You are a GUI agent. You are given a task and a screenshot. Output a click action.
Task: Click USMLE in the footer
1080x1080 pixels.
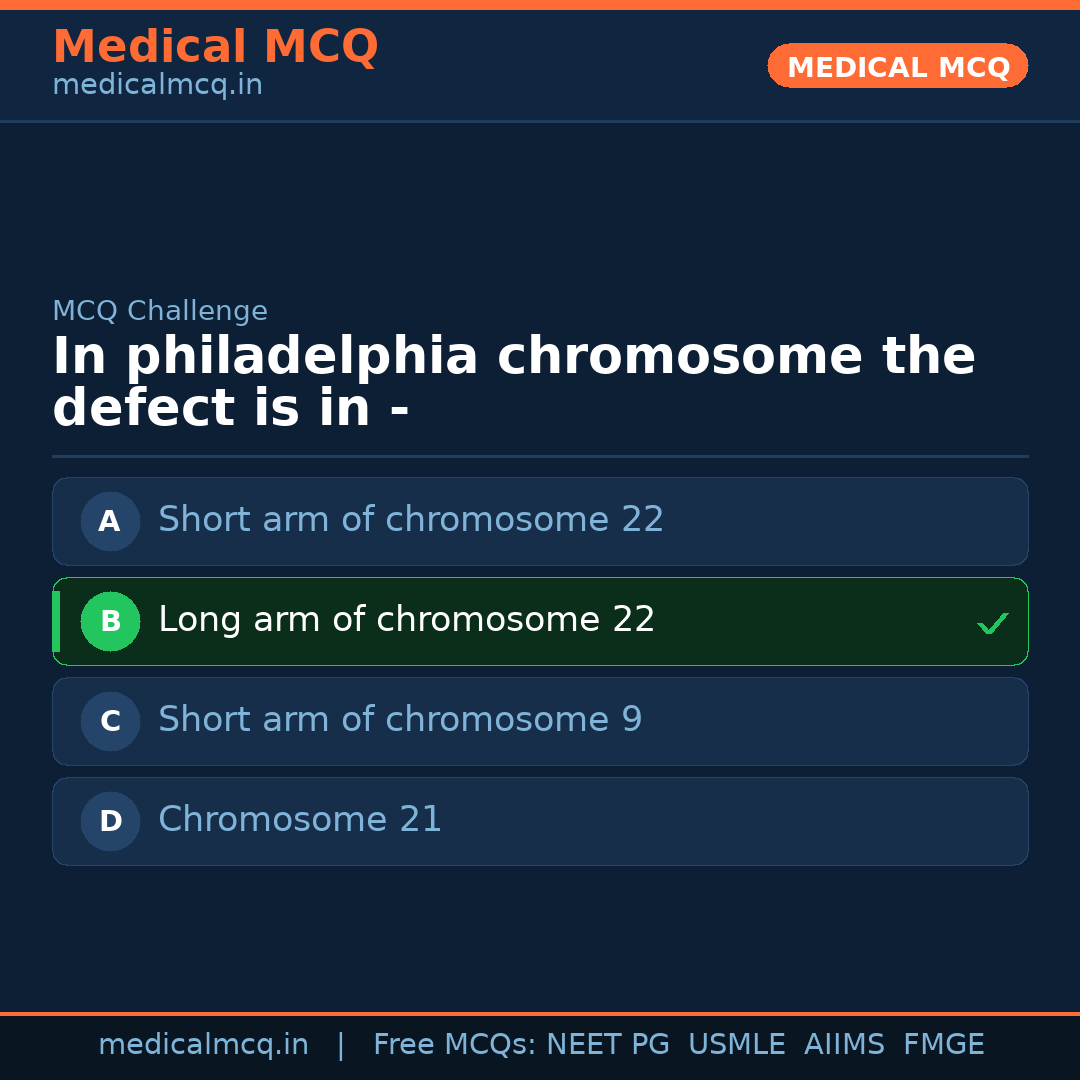pos(736,1045)
